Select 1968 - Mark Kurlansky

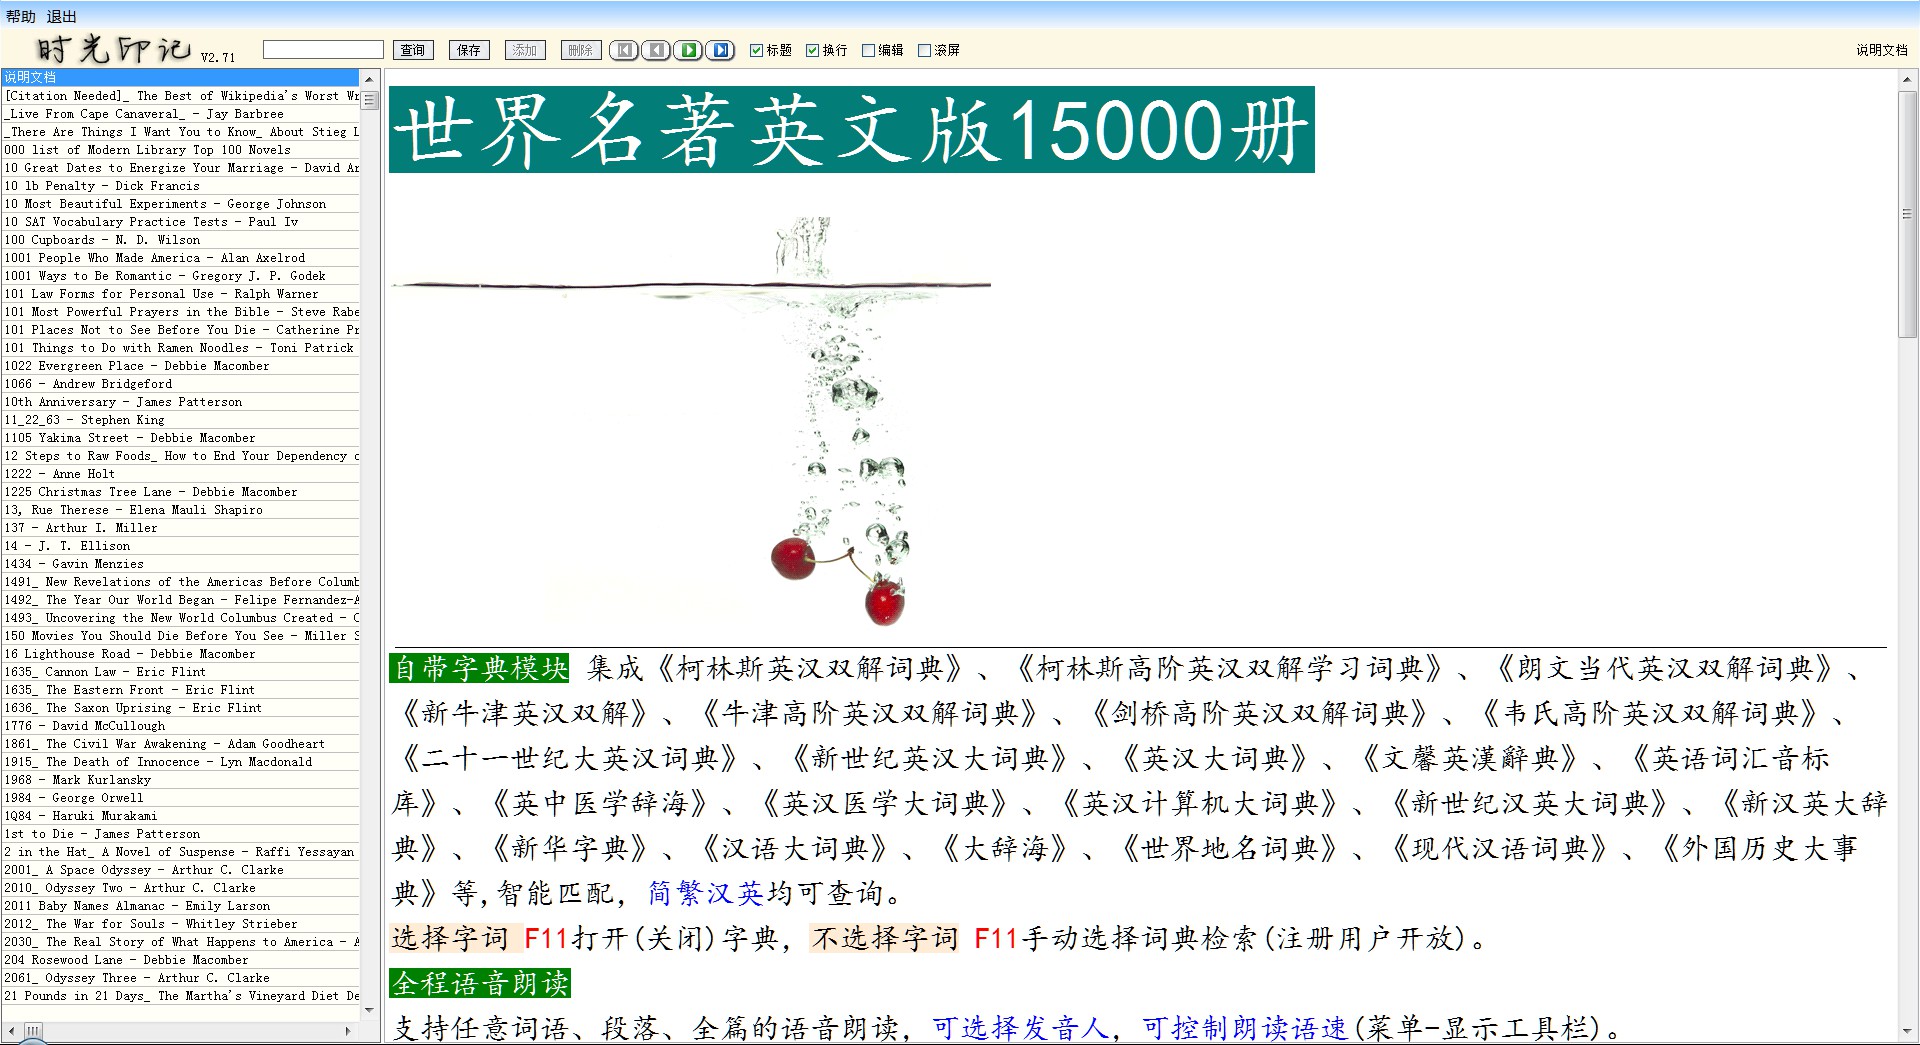(180, 780)
